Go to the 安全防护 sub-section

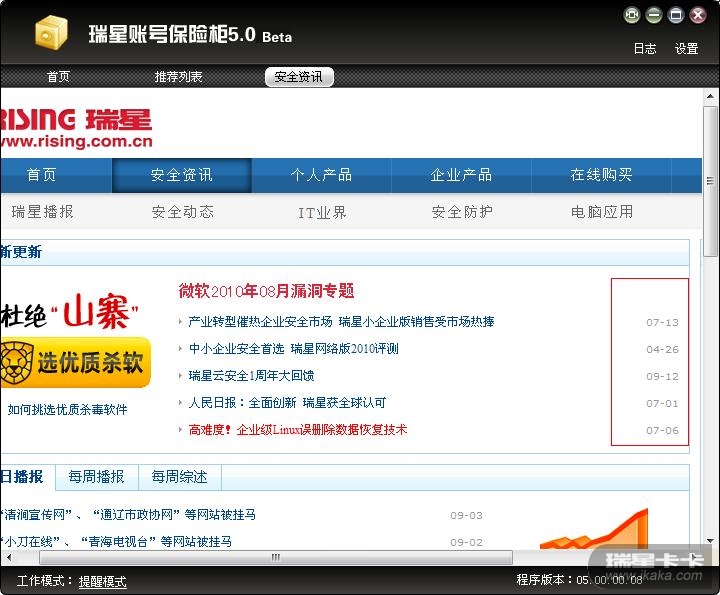(x=462, y=212)
